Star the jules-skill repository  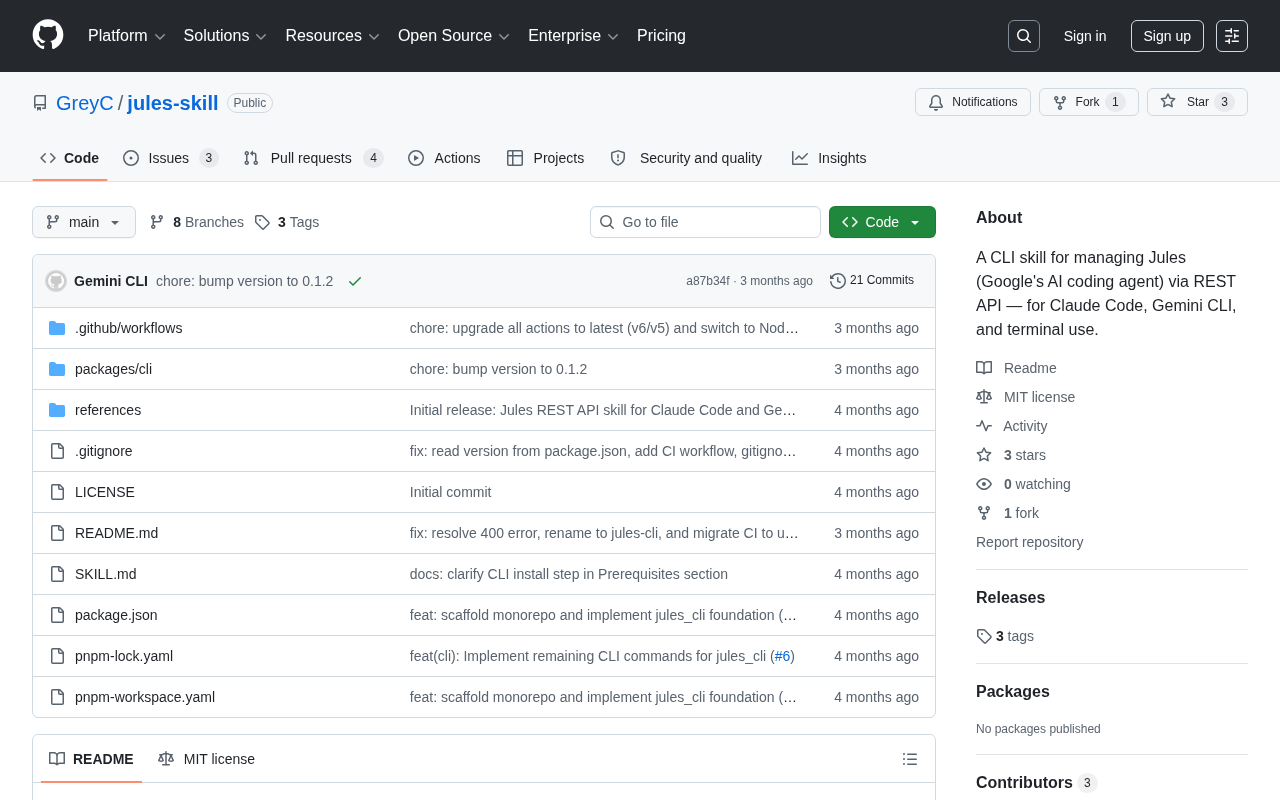tap(1197, 102)
